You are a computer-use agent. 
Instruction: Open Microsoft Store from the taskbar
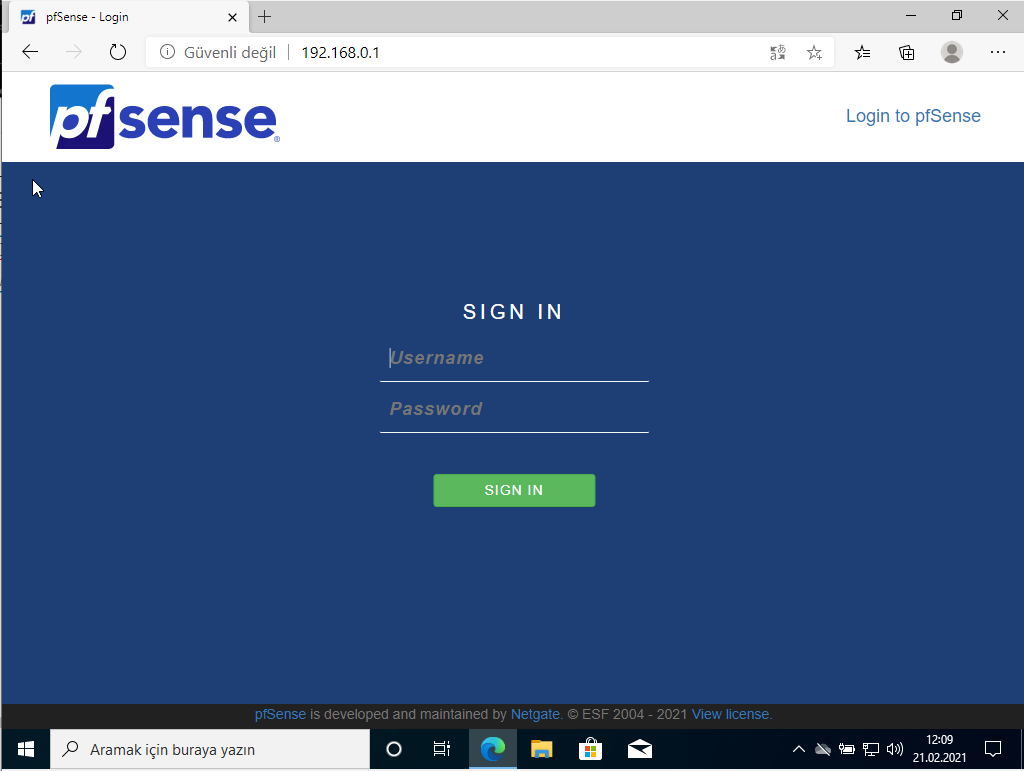[590, 749]
